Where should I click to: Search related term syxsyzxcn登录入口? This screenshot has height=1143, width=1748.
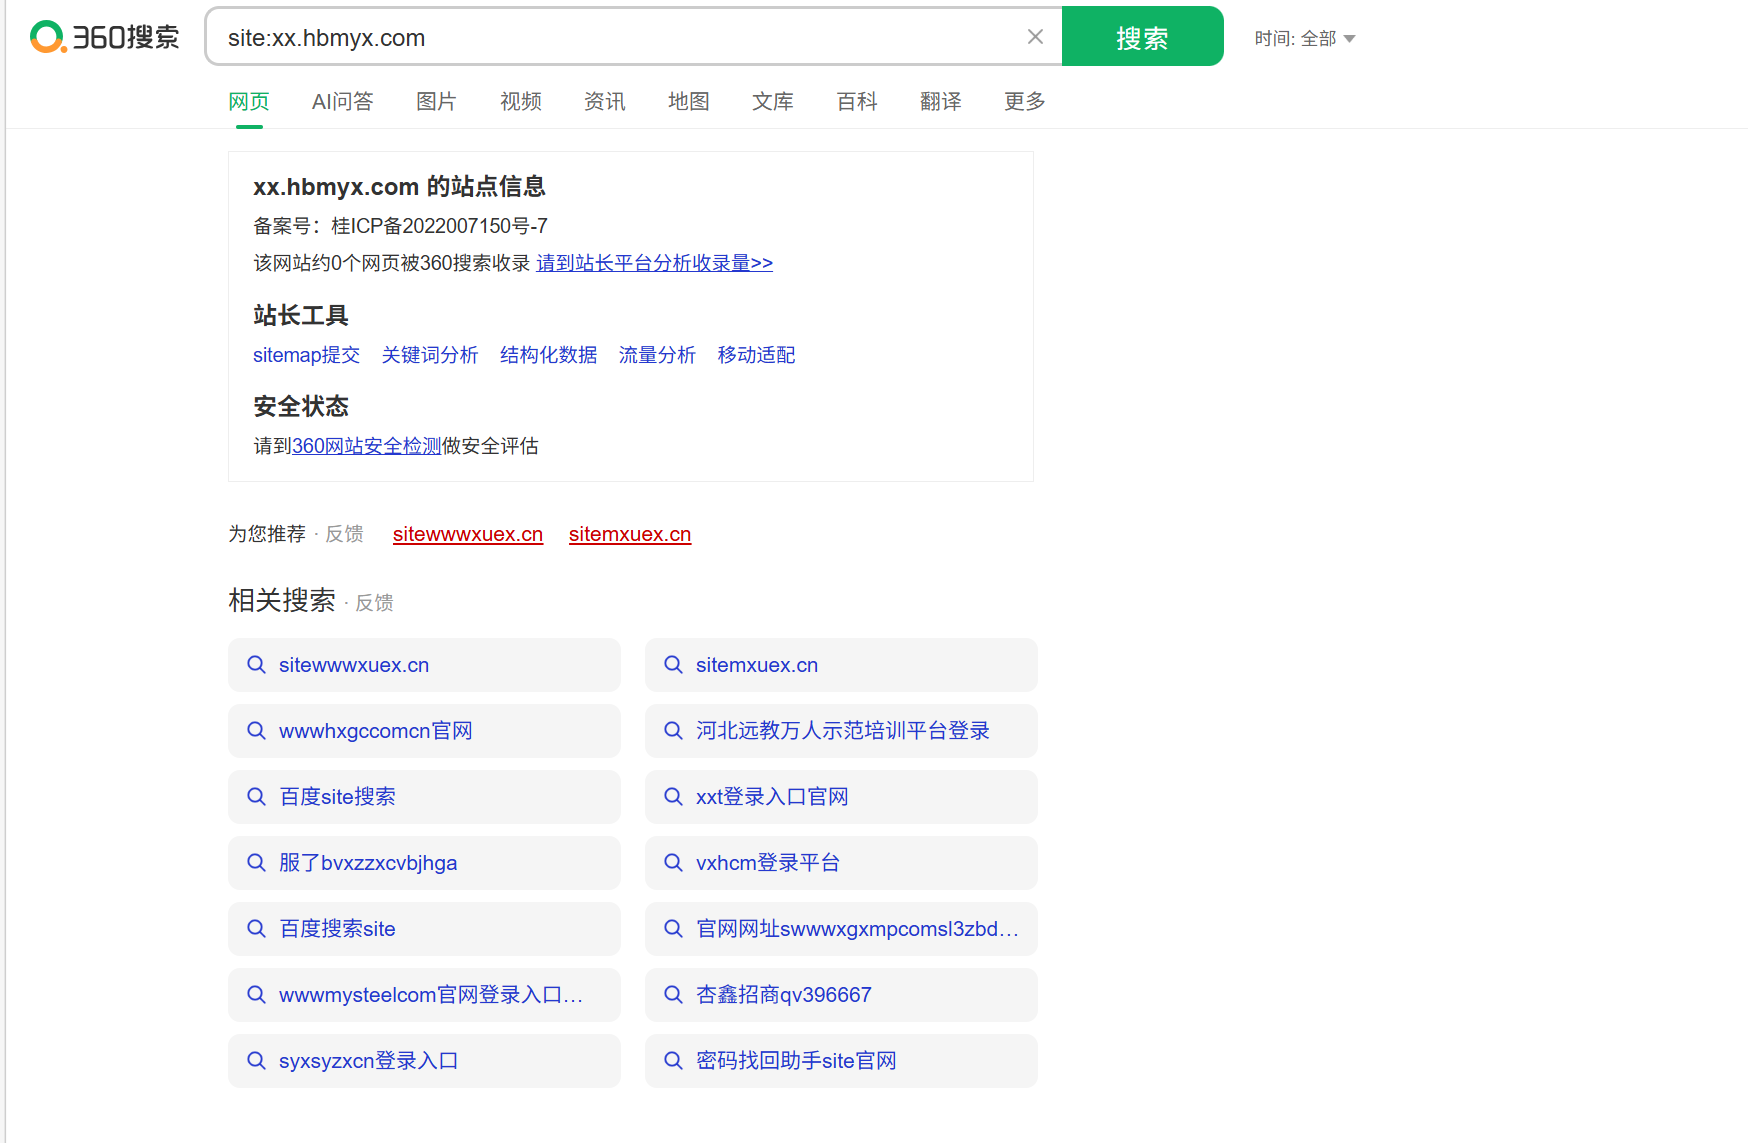pos(424,1061)
